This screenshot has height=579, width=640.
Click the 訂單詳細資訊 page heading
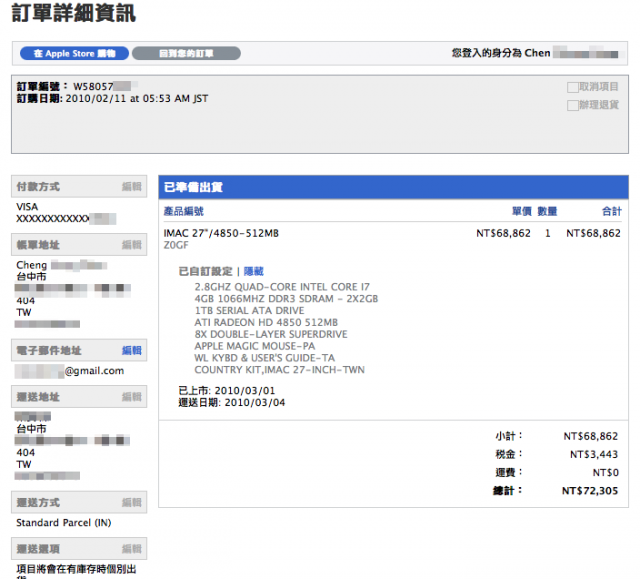73,12
